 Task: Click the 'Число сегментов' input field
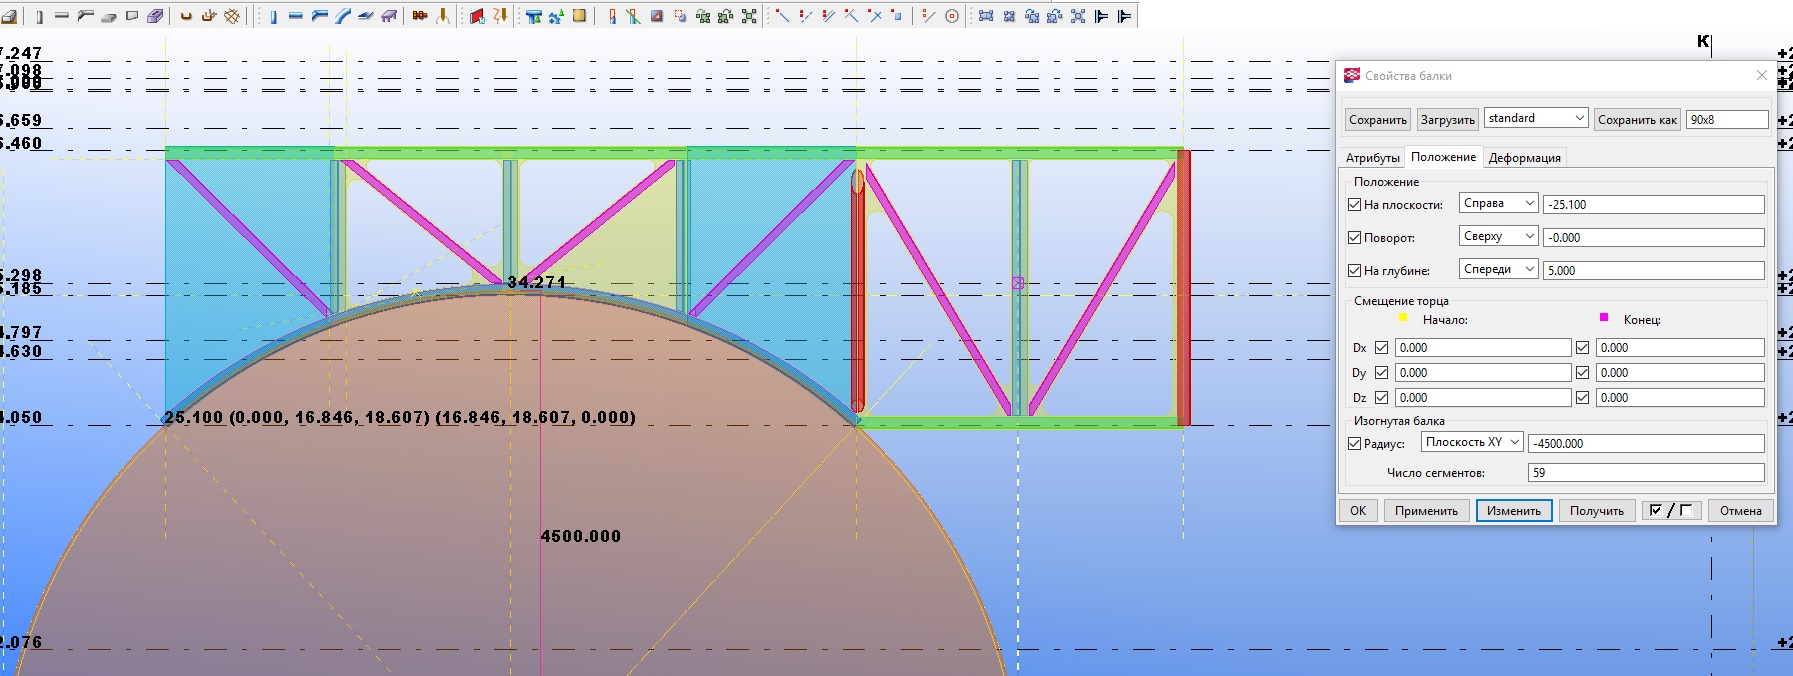tap(1646, 473)
